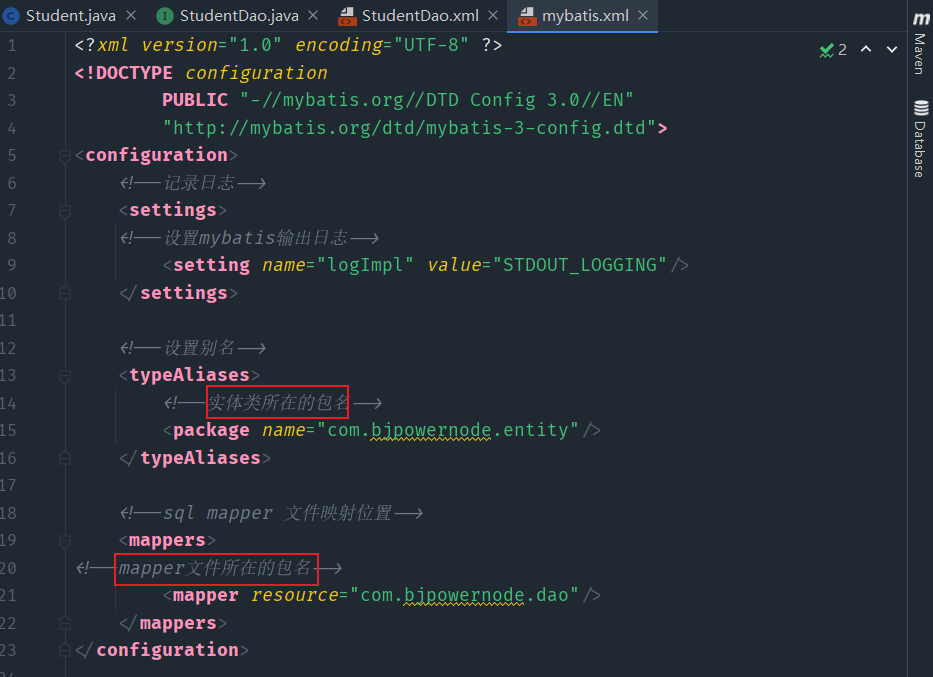The image size is (933, 677).
Task: Collapse fold marker at closing configuration line 23
Action: click(65, 650)
